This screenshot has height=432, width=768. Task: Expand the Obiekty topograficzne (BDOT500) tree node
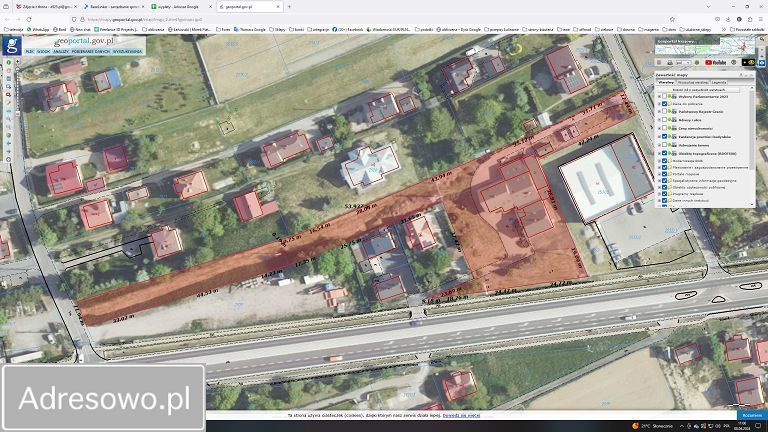(x=659, y=152)
